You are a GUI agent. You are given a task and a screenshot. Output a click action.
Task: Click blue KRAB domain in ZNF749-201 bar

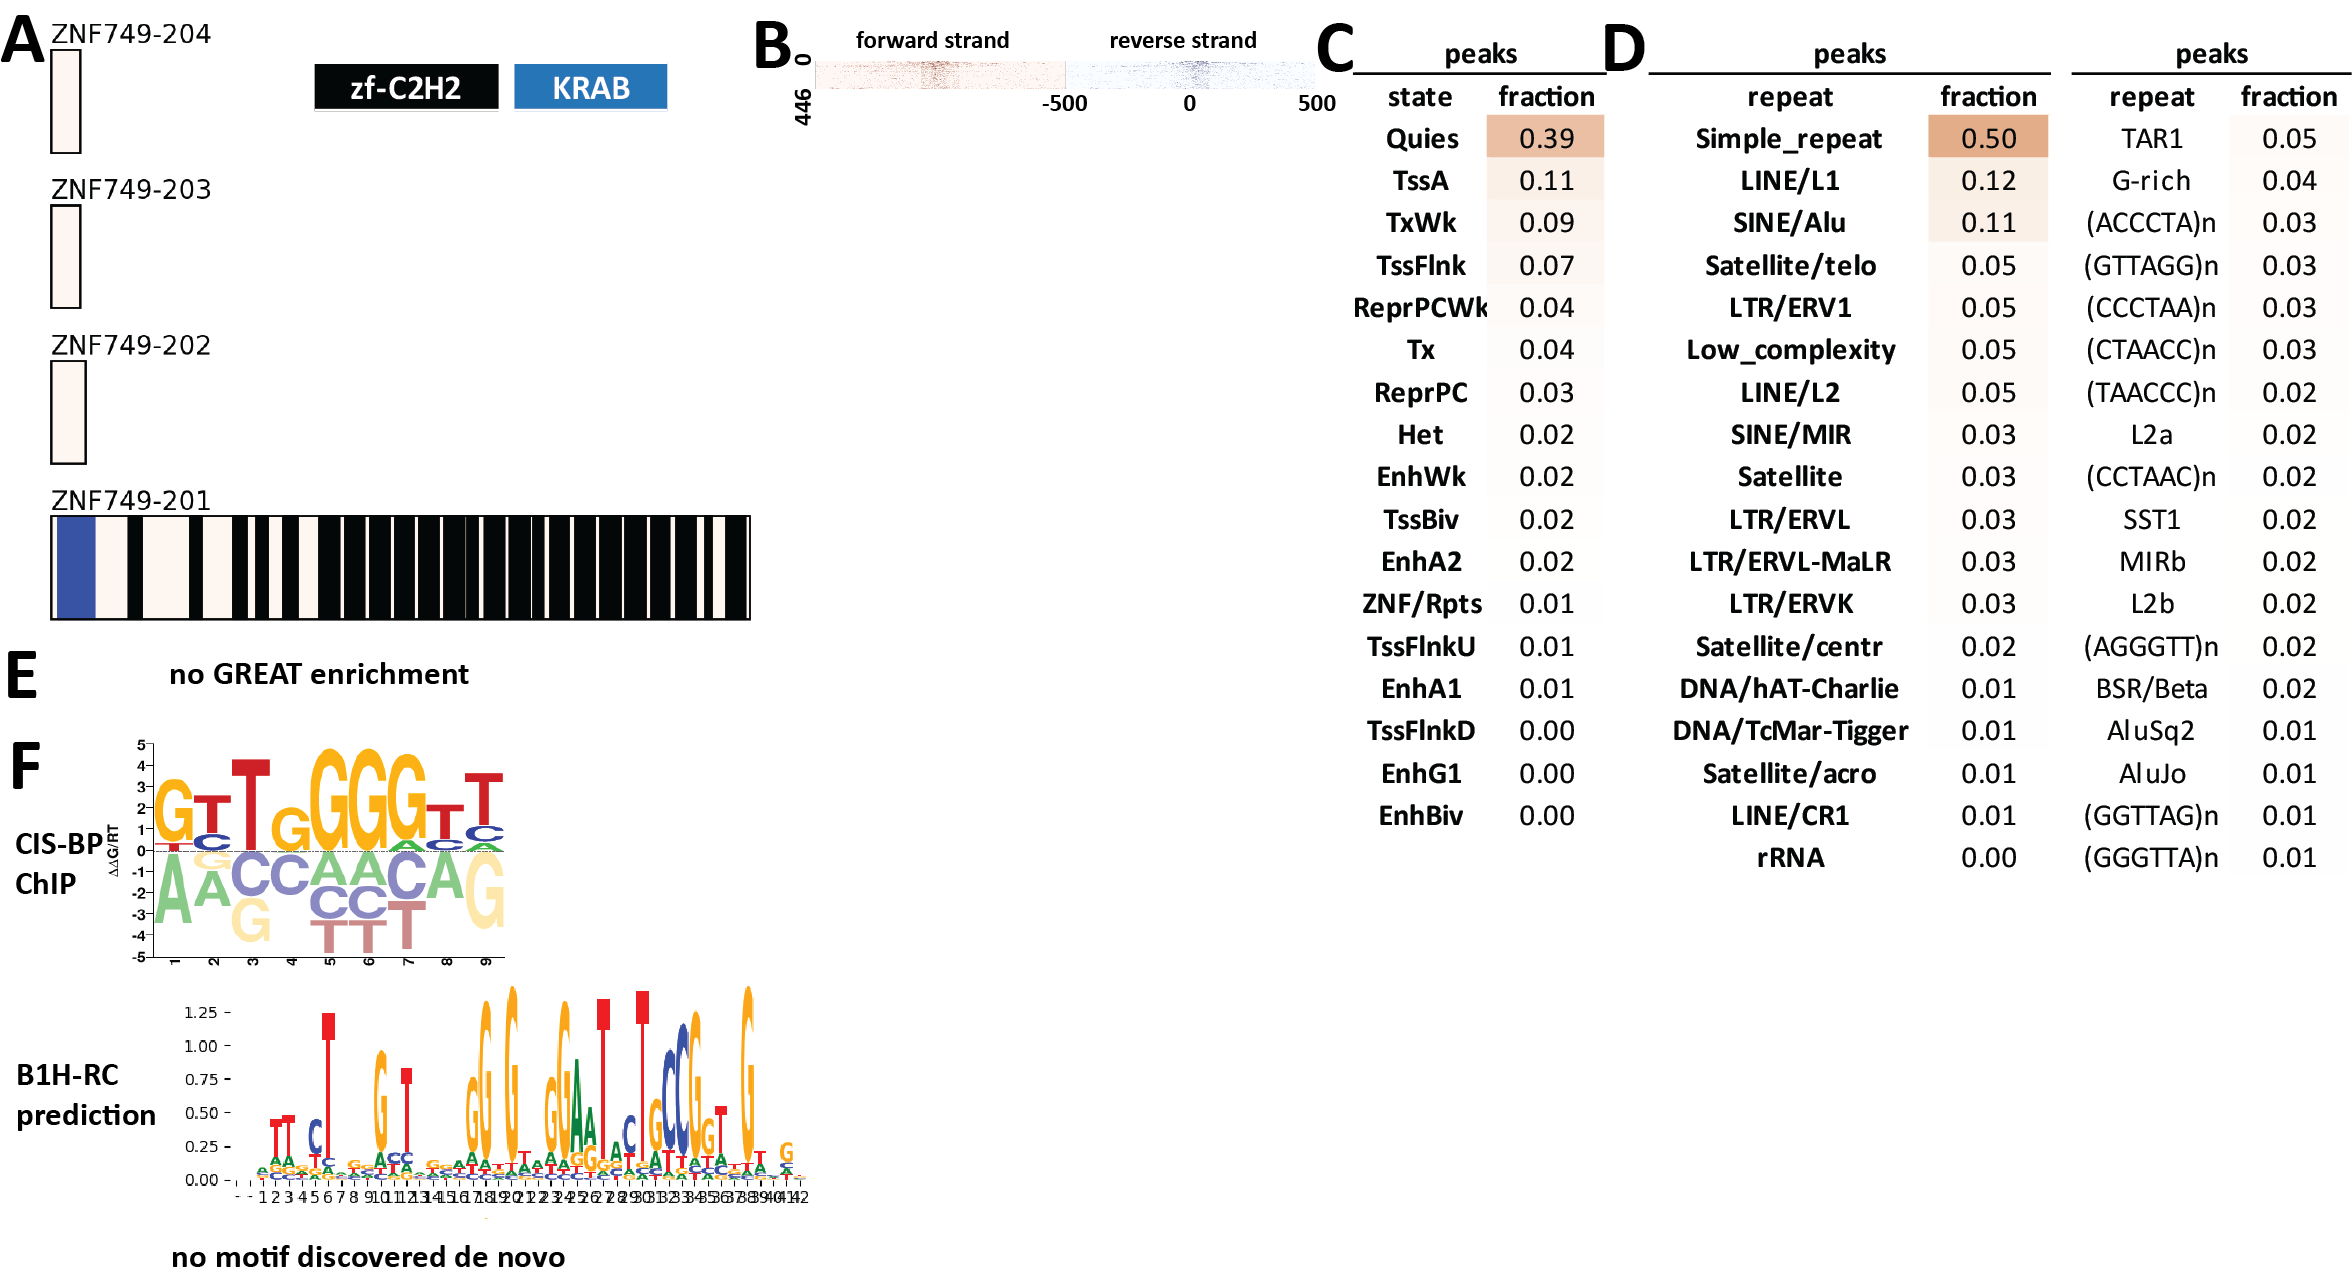(x=75, y=567)
